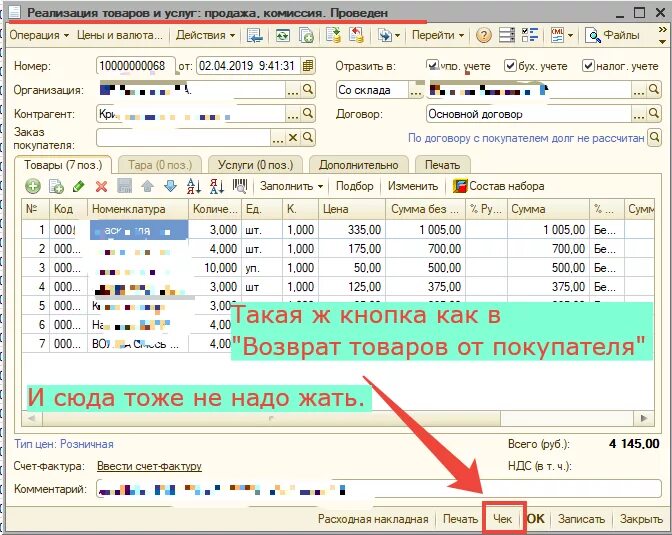Click the Чек button
This screenshot has height=535, width=672.
click(x=502, y=519)
